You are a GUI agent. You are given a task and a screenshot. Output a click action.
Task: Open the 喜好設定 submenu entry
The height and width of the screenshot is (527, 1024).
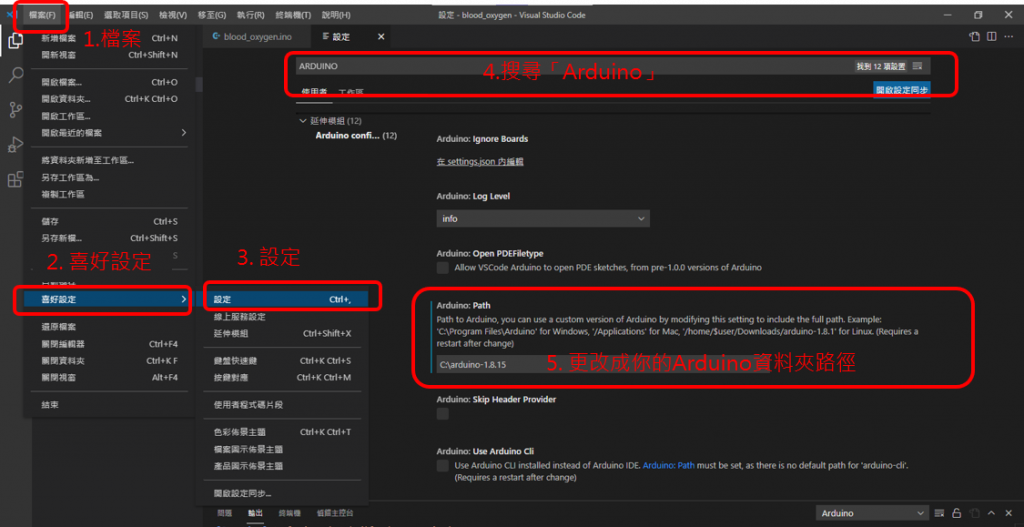(109, 299)
